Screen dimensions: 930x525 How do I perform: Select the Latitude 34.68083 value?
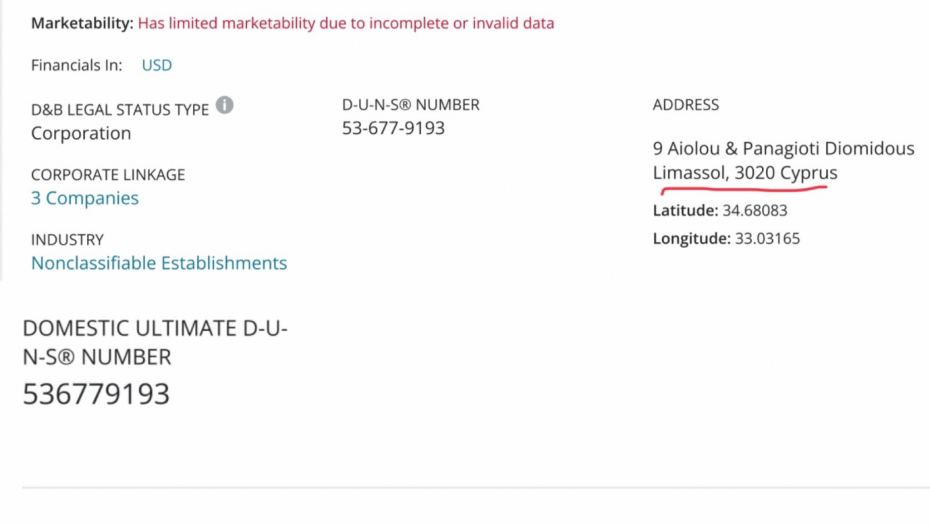(754, 211)
